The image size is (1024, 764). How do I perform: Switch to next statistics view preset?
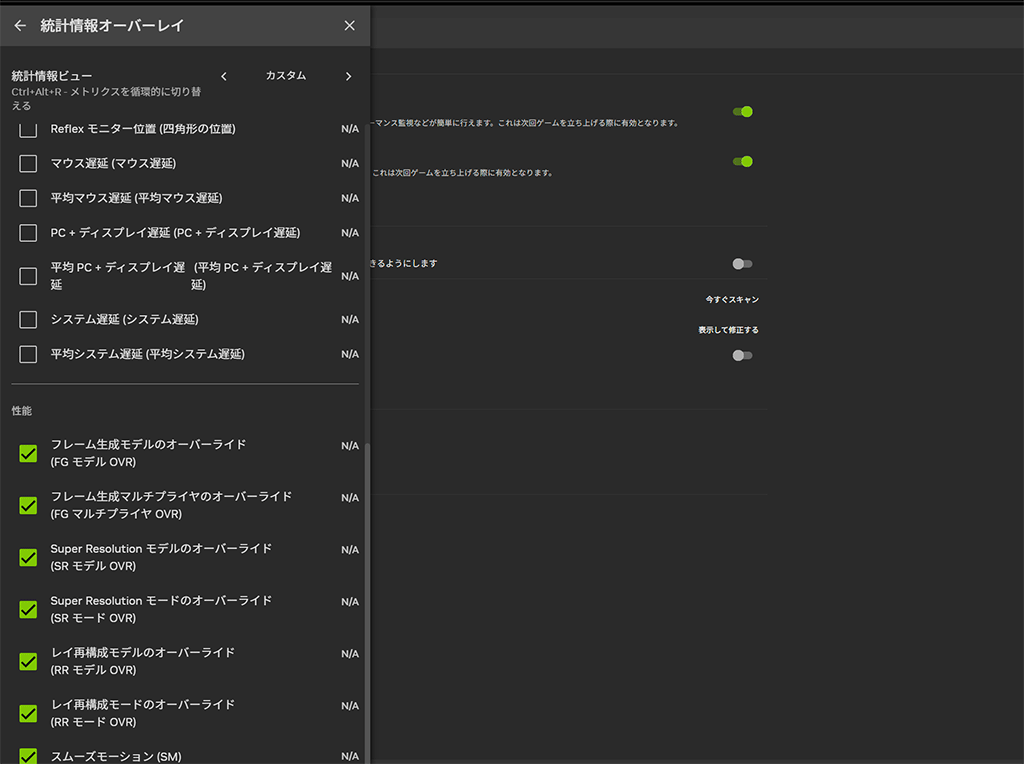[x=348, y=76]
